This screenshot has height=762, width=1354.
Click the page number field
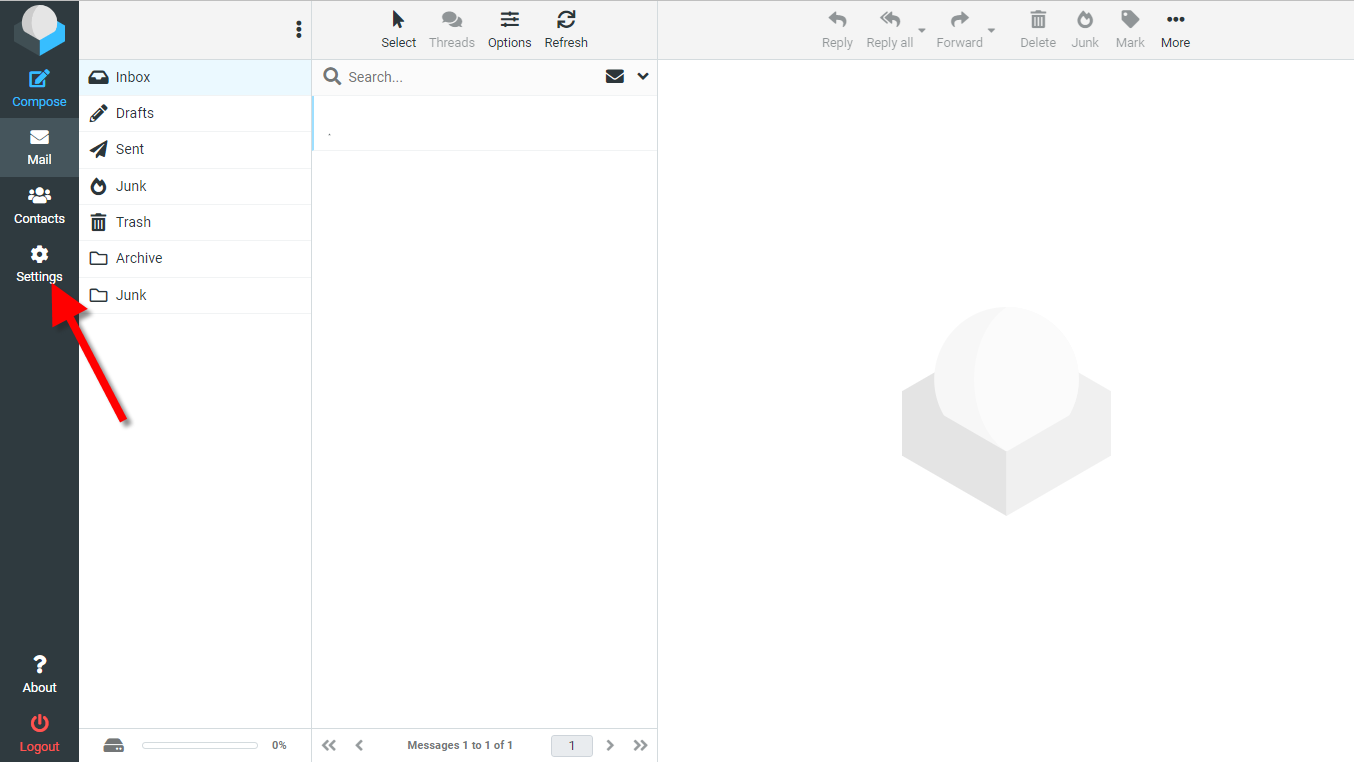(572, 745)
